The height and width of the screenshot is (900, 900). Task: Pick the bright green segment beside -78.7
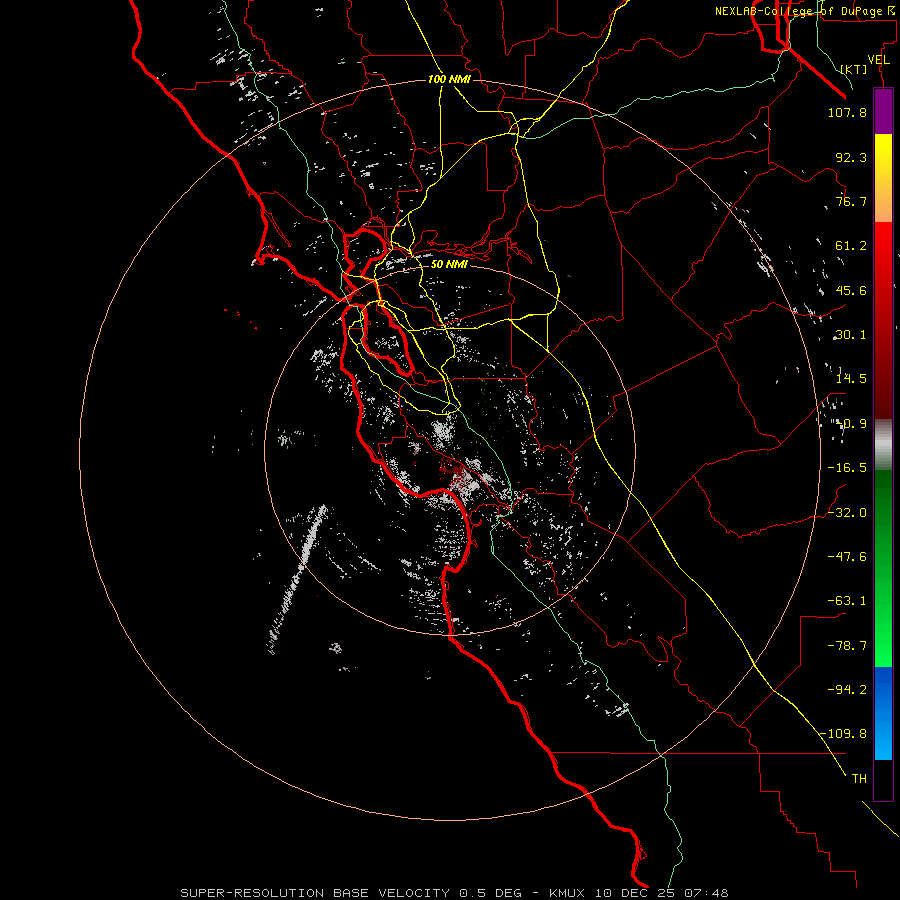tap(883, 646)
